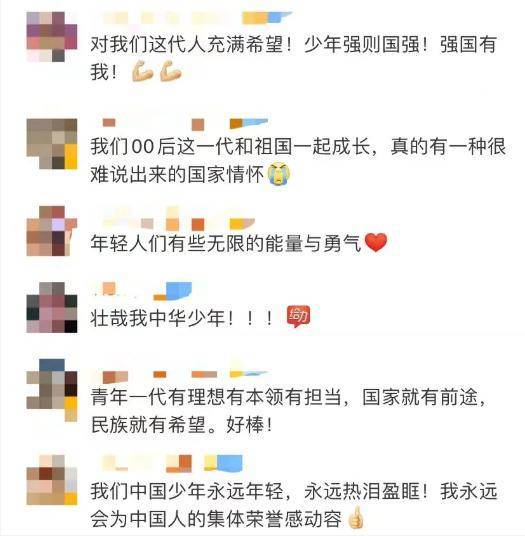525x536 pixels.
Task: Select the comment text 少年强则国强
Action: [x=362, y=44]
